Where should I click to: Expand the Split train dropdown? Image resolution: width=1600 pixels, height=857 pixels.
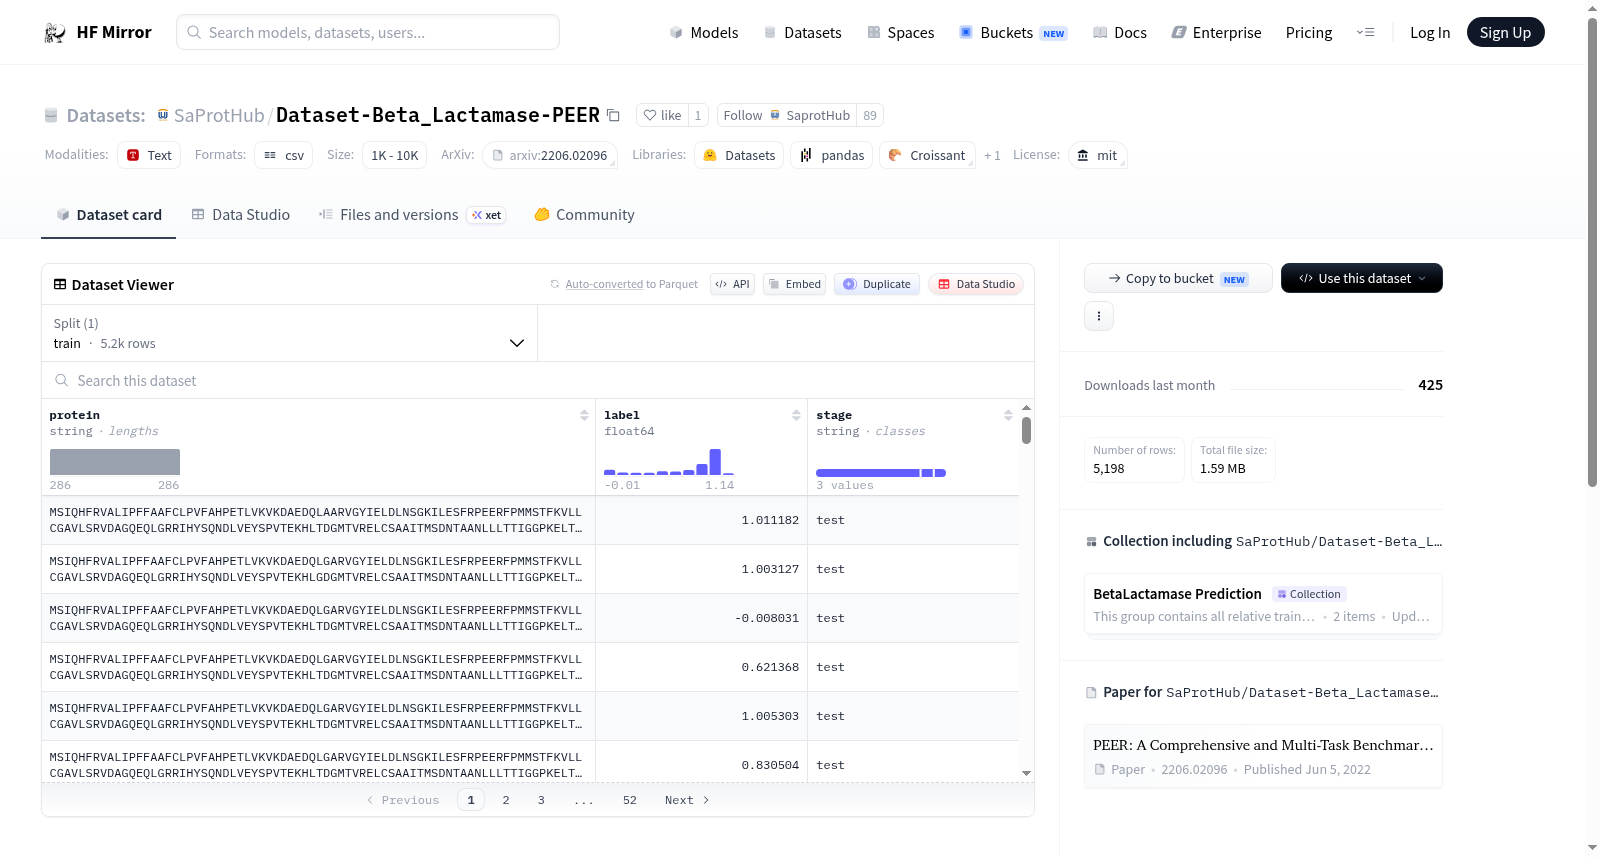click(x=289, y=333)
